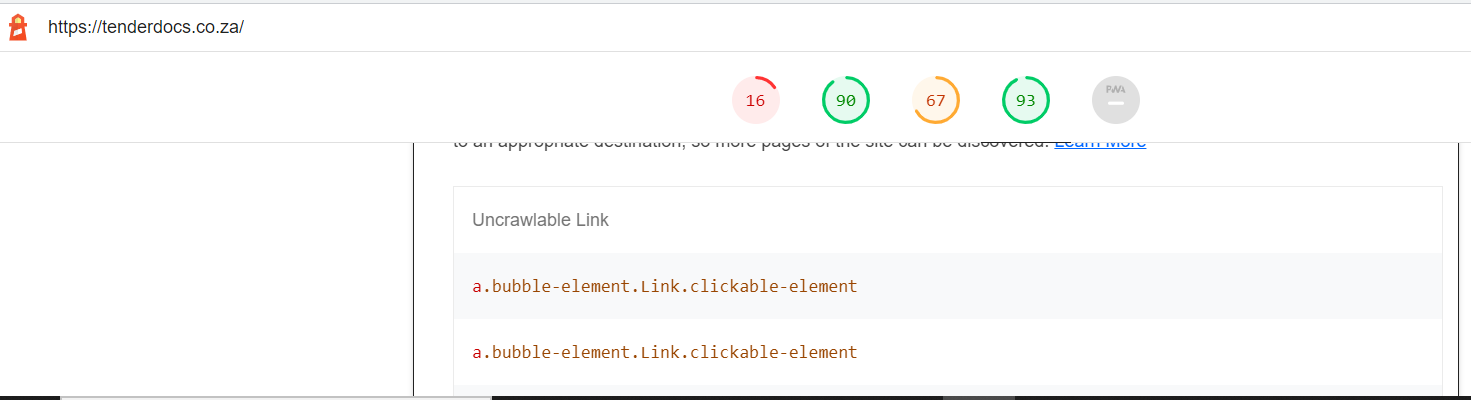This screenshot has width=1471, height=400.
Task: Select the first a.bubble-element.Link.clickable-element row
Action: [665, 286]
